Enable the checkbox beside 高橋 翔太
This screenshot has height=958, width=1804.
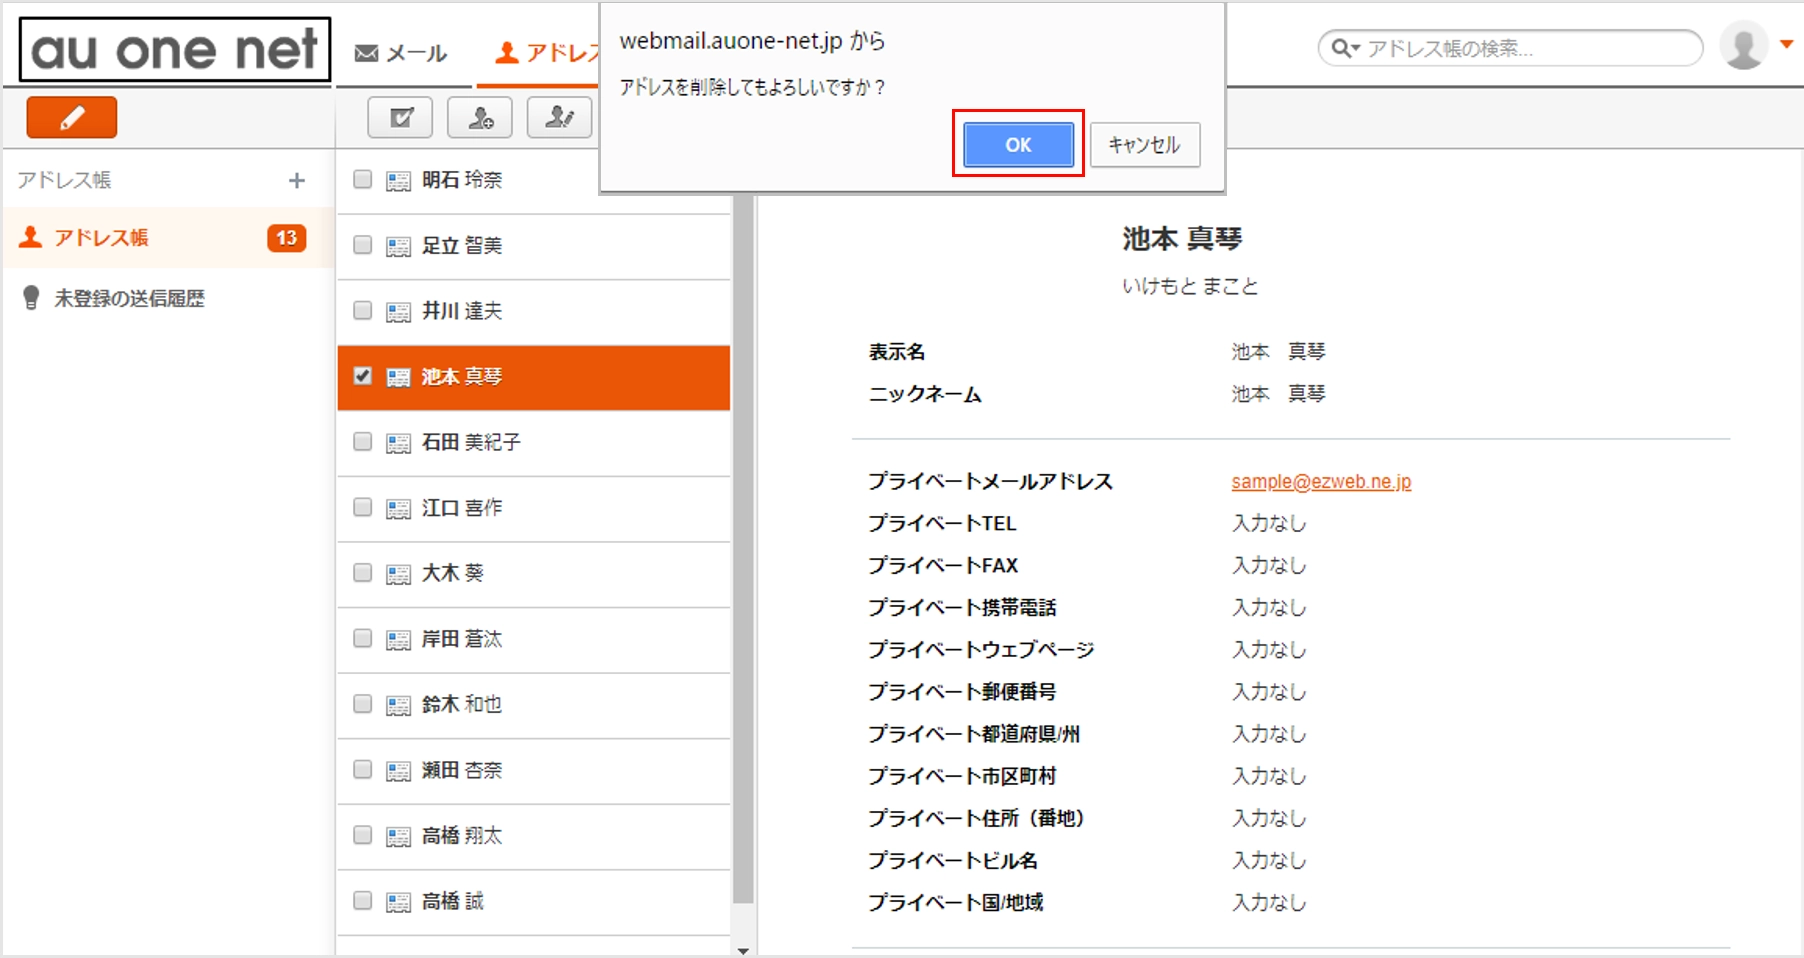[x=362, y=836]
